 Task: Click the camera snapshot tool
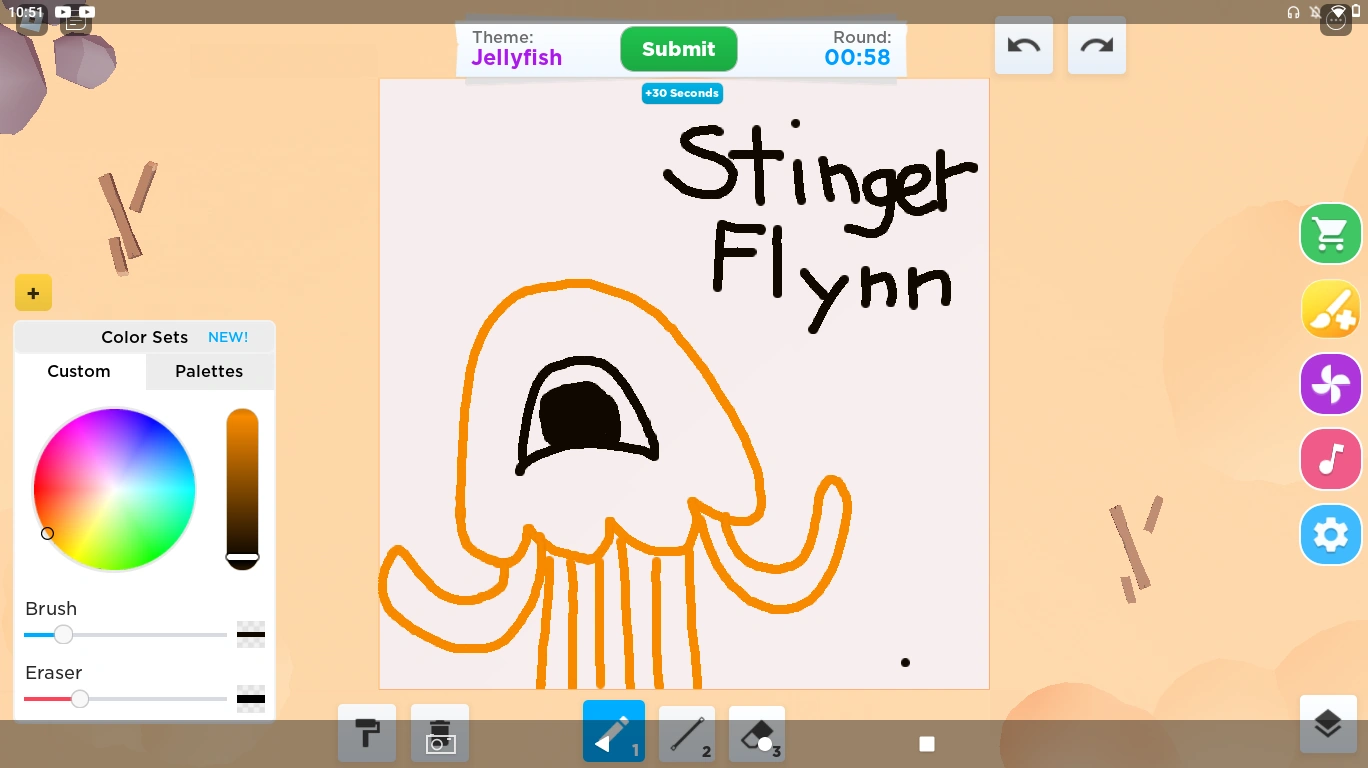tap(440, 733)
